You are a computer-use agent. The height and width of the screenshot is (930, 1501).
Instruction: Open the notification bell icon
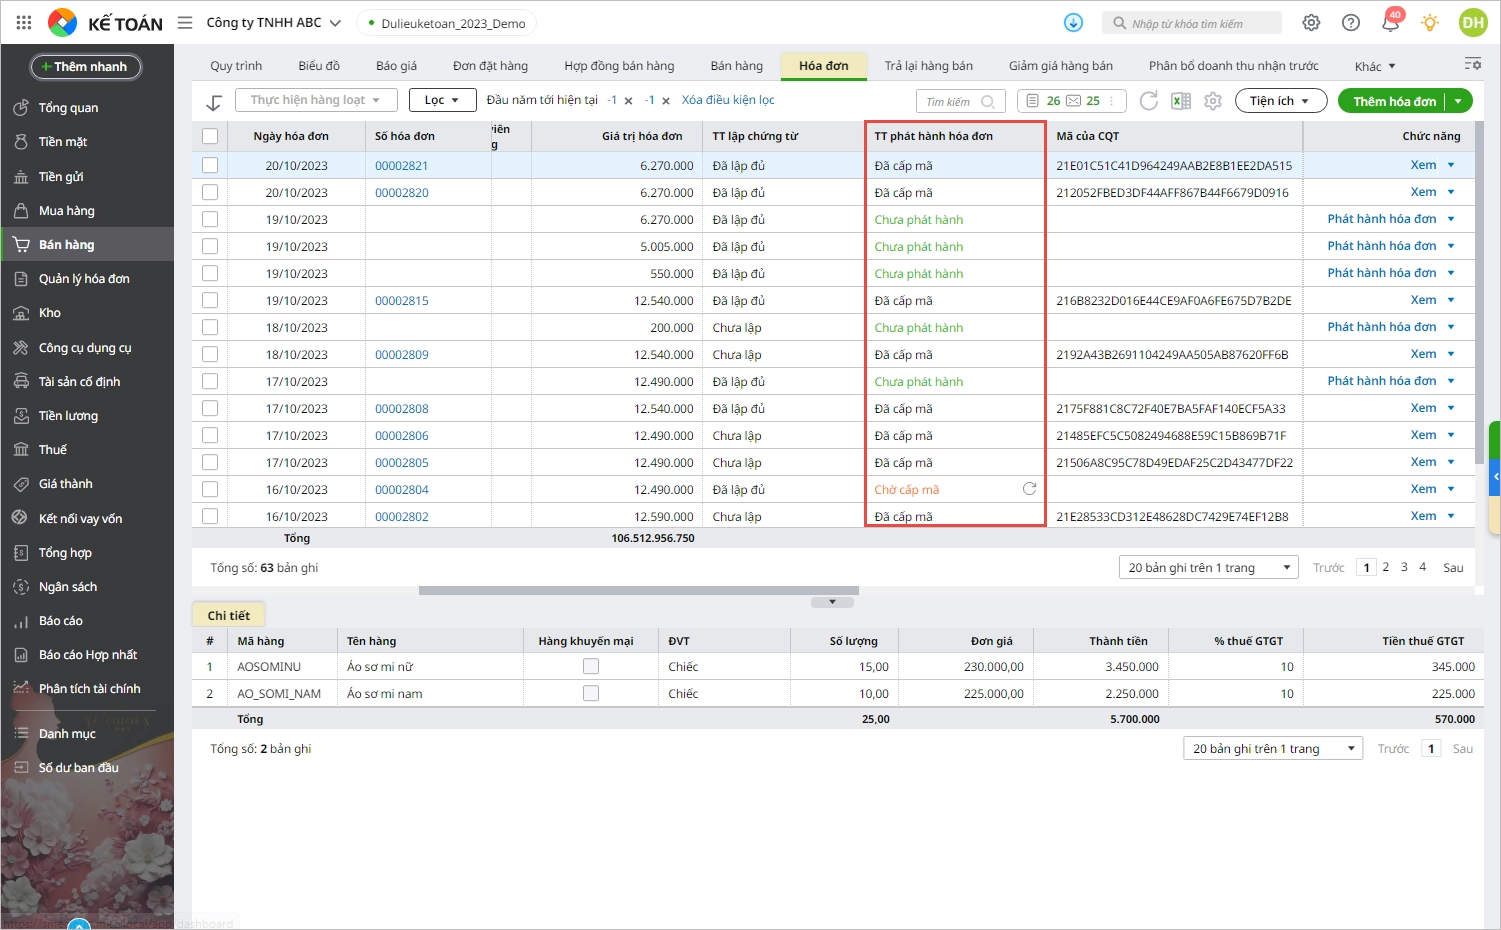click(x=1390, y=23)
